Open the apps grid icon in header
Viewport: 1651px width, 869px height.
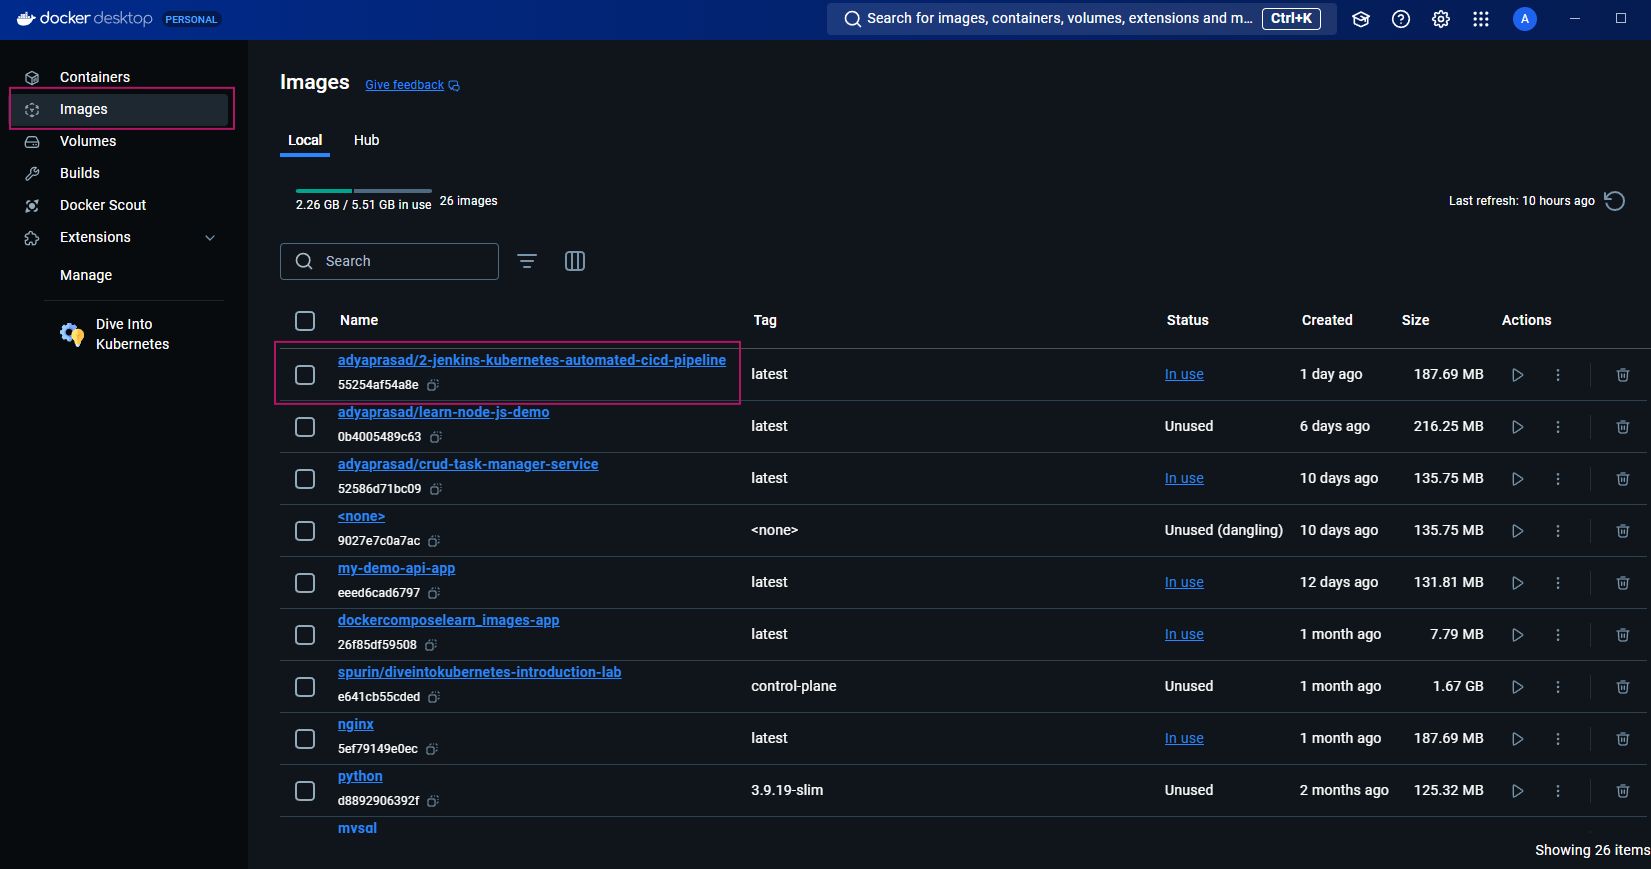[1481, 19]
